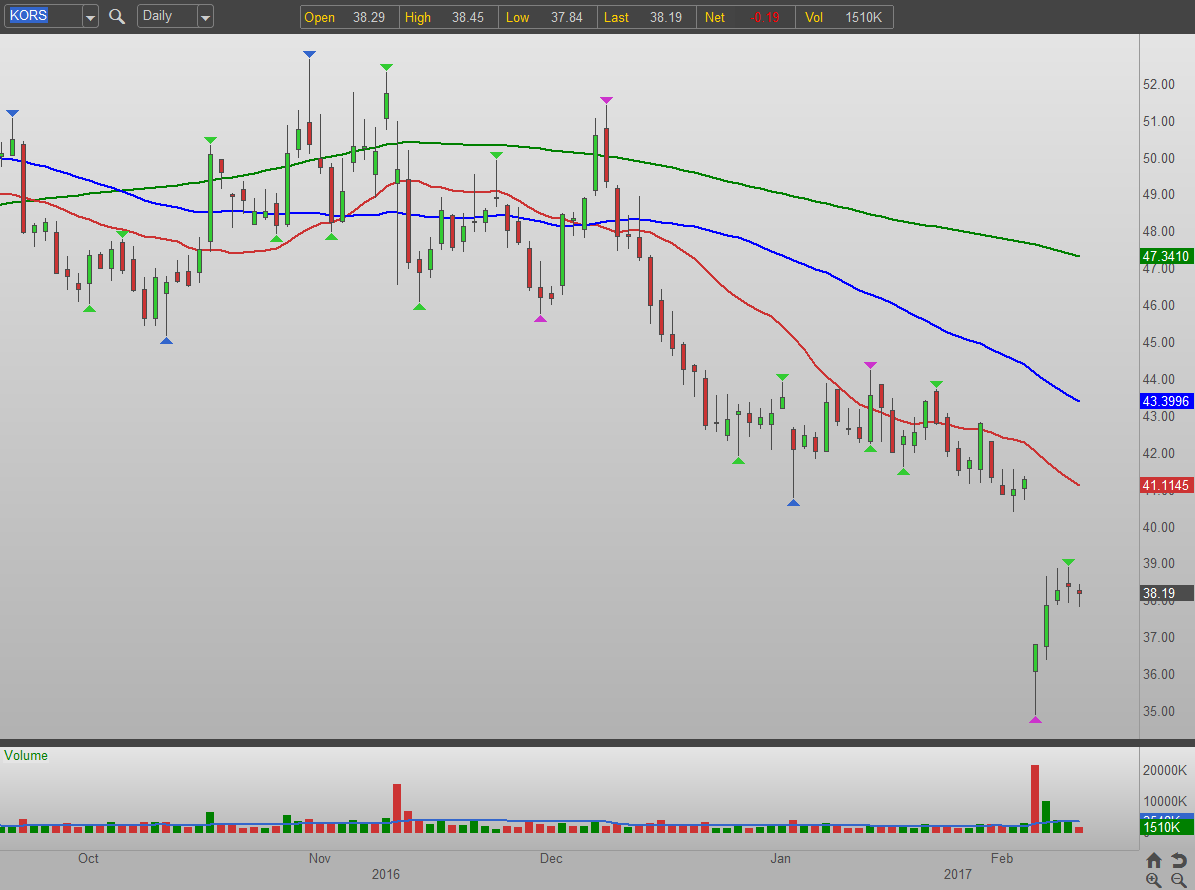1195x890 pixels.
Task: Click the green 1510K volume axis tag
Action: tap(1166, 828)
